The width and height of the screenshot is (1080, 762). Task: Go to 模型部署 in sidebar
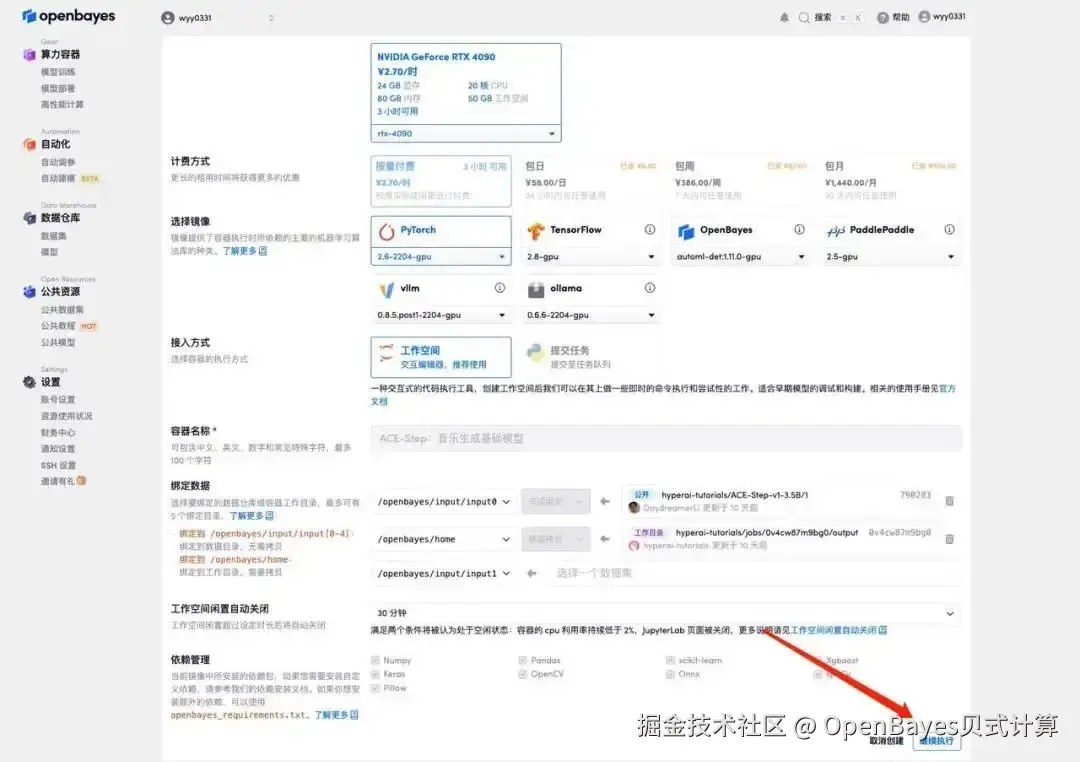(x=58, y=88)
